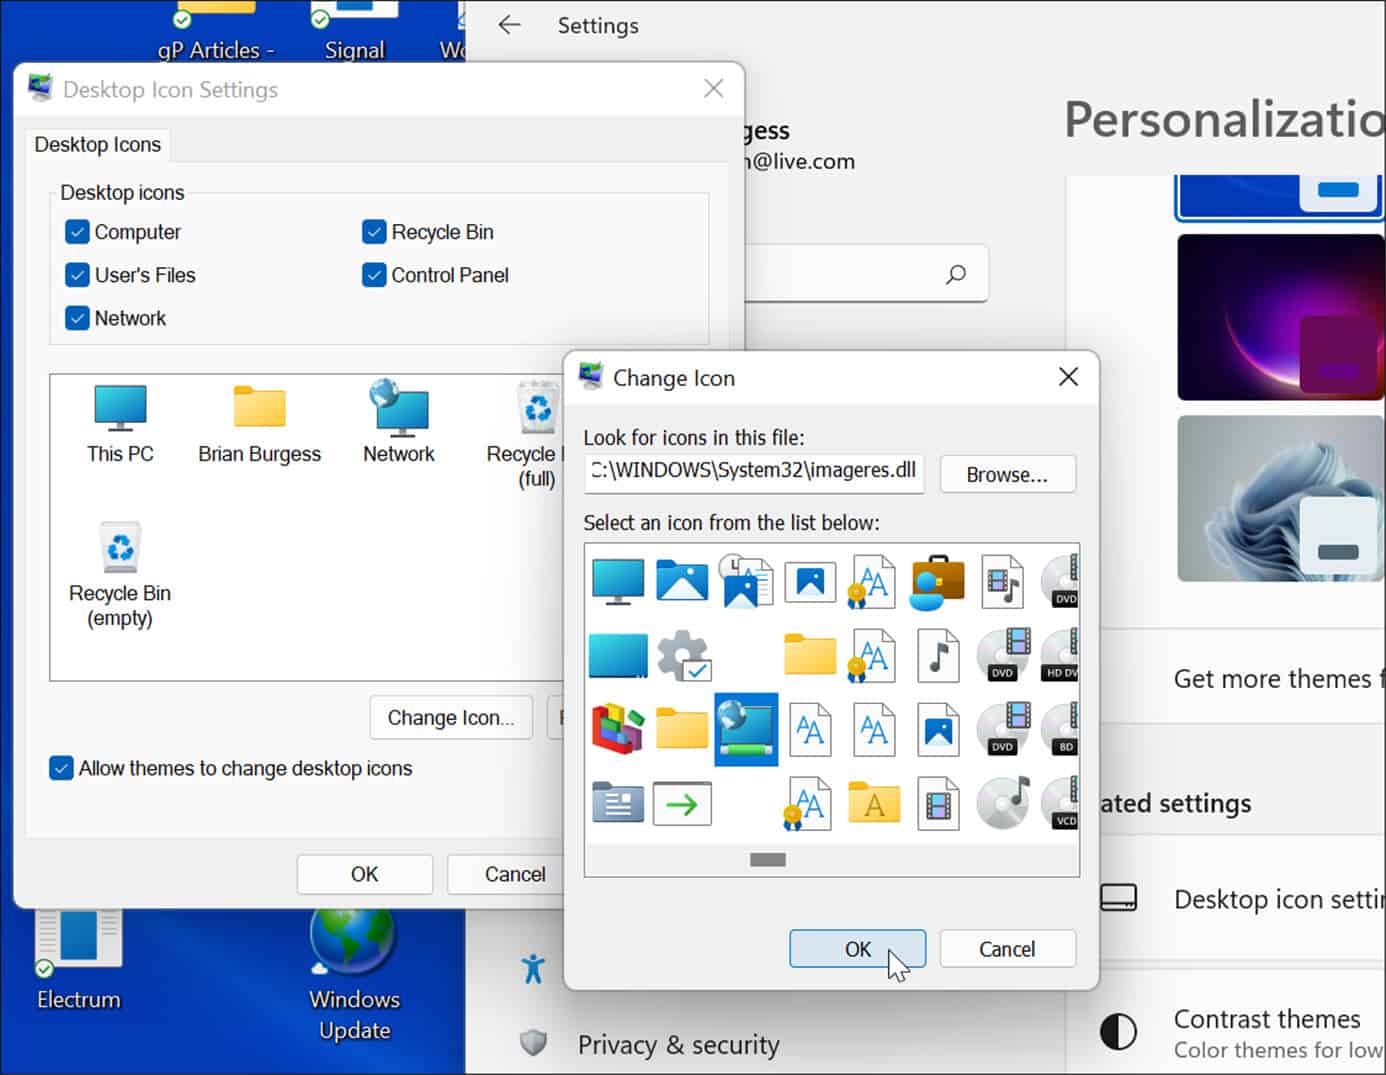Select the green arrow shortcut icon
Image resolution: width=1386 pixels, height=1075 pixels.
click(681, 803)
